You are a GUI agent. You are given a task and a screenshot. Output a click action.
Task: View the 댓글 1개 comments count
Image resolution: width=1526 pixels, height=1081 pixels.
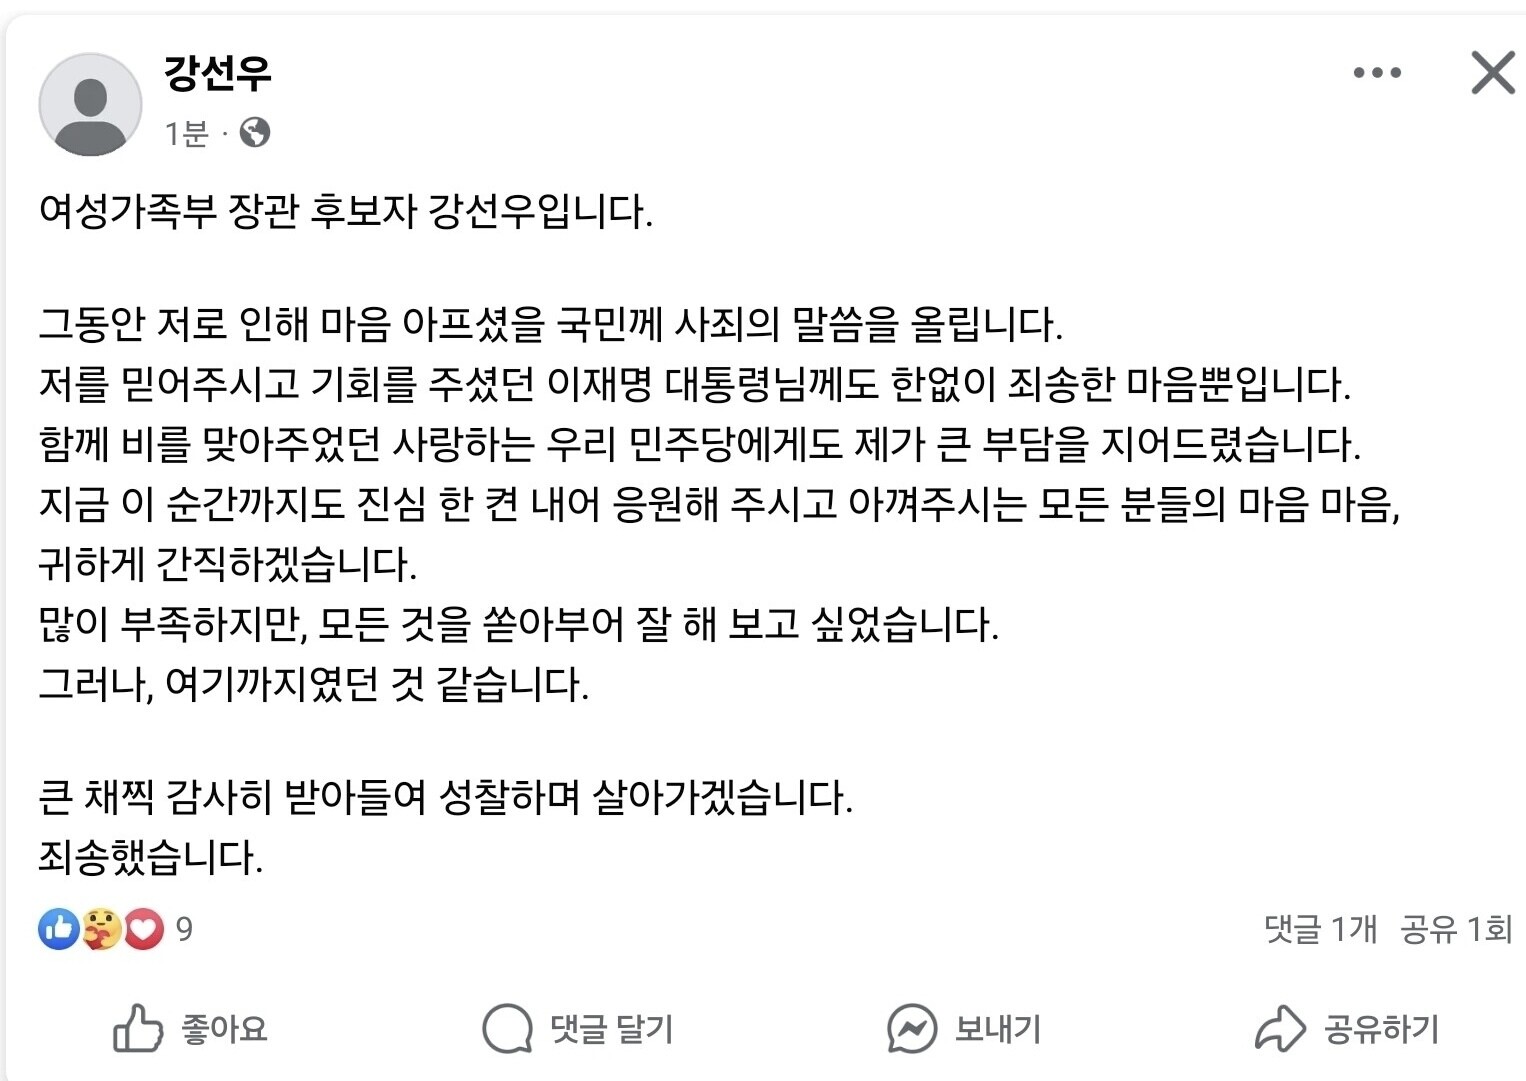[1320, 929]
